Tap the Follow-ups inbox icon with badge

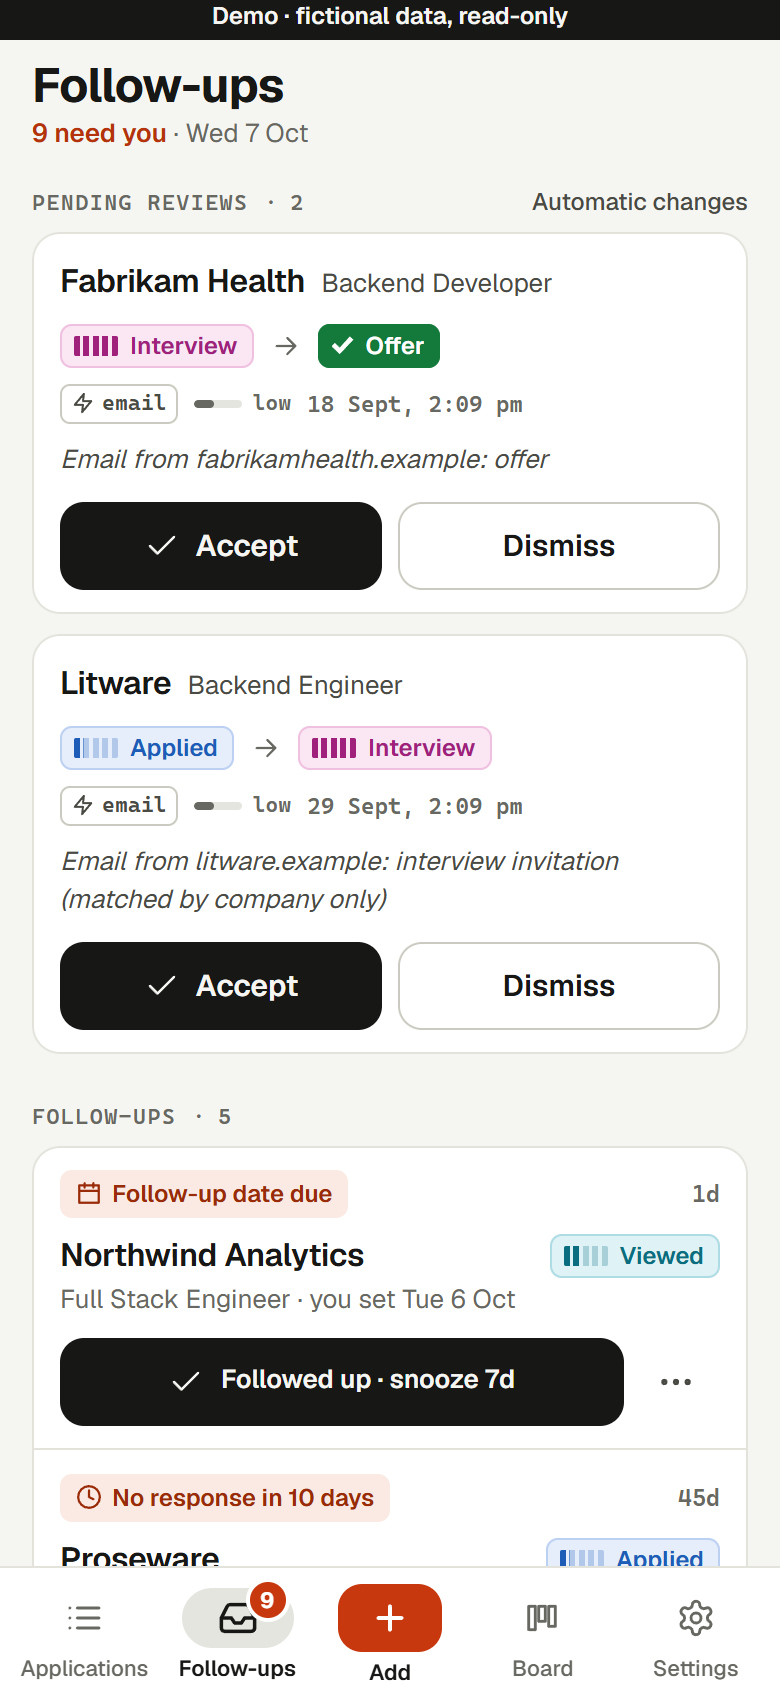click(x=238, y=1617)
